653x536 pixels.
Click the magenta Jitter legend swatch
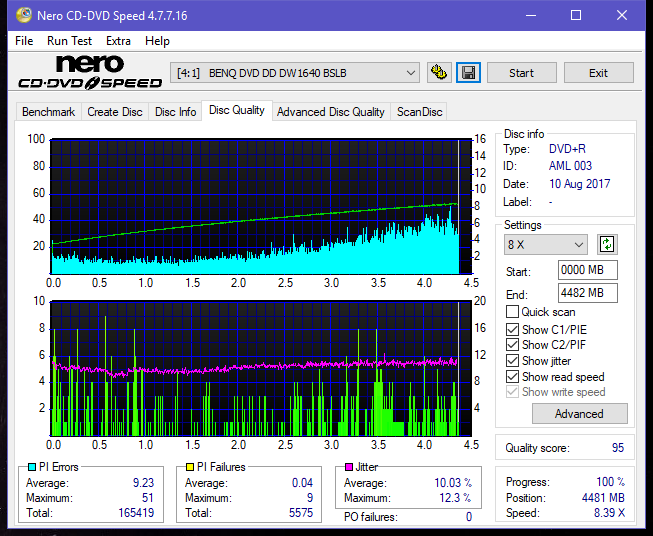[x=349, y=467]
